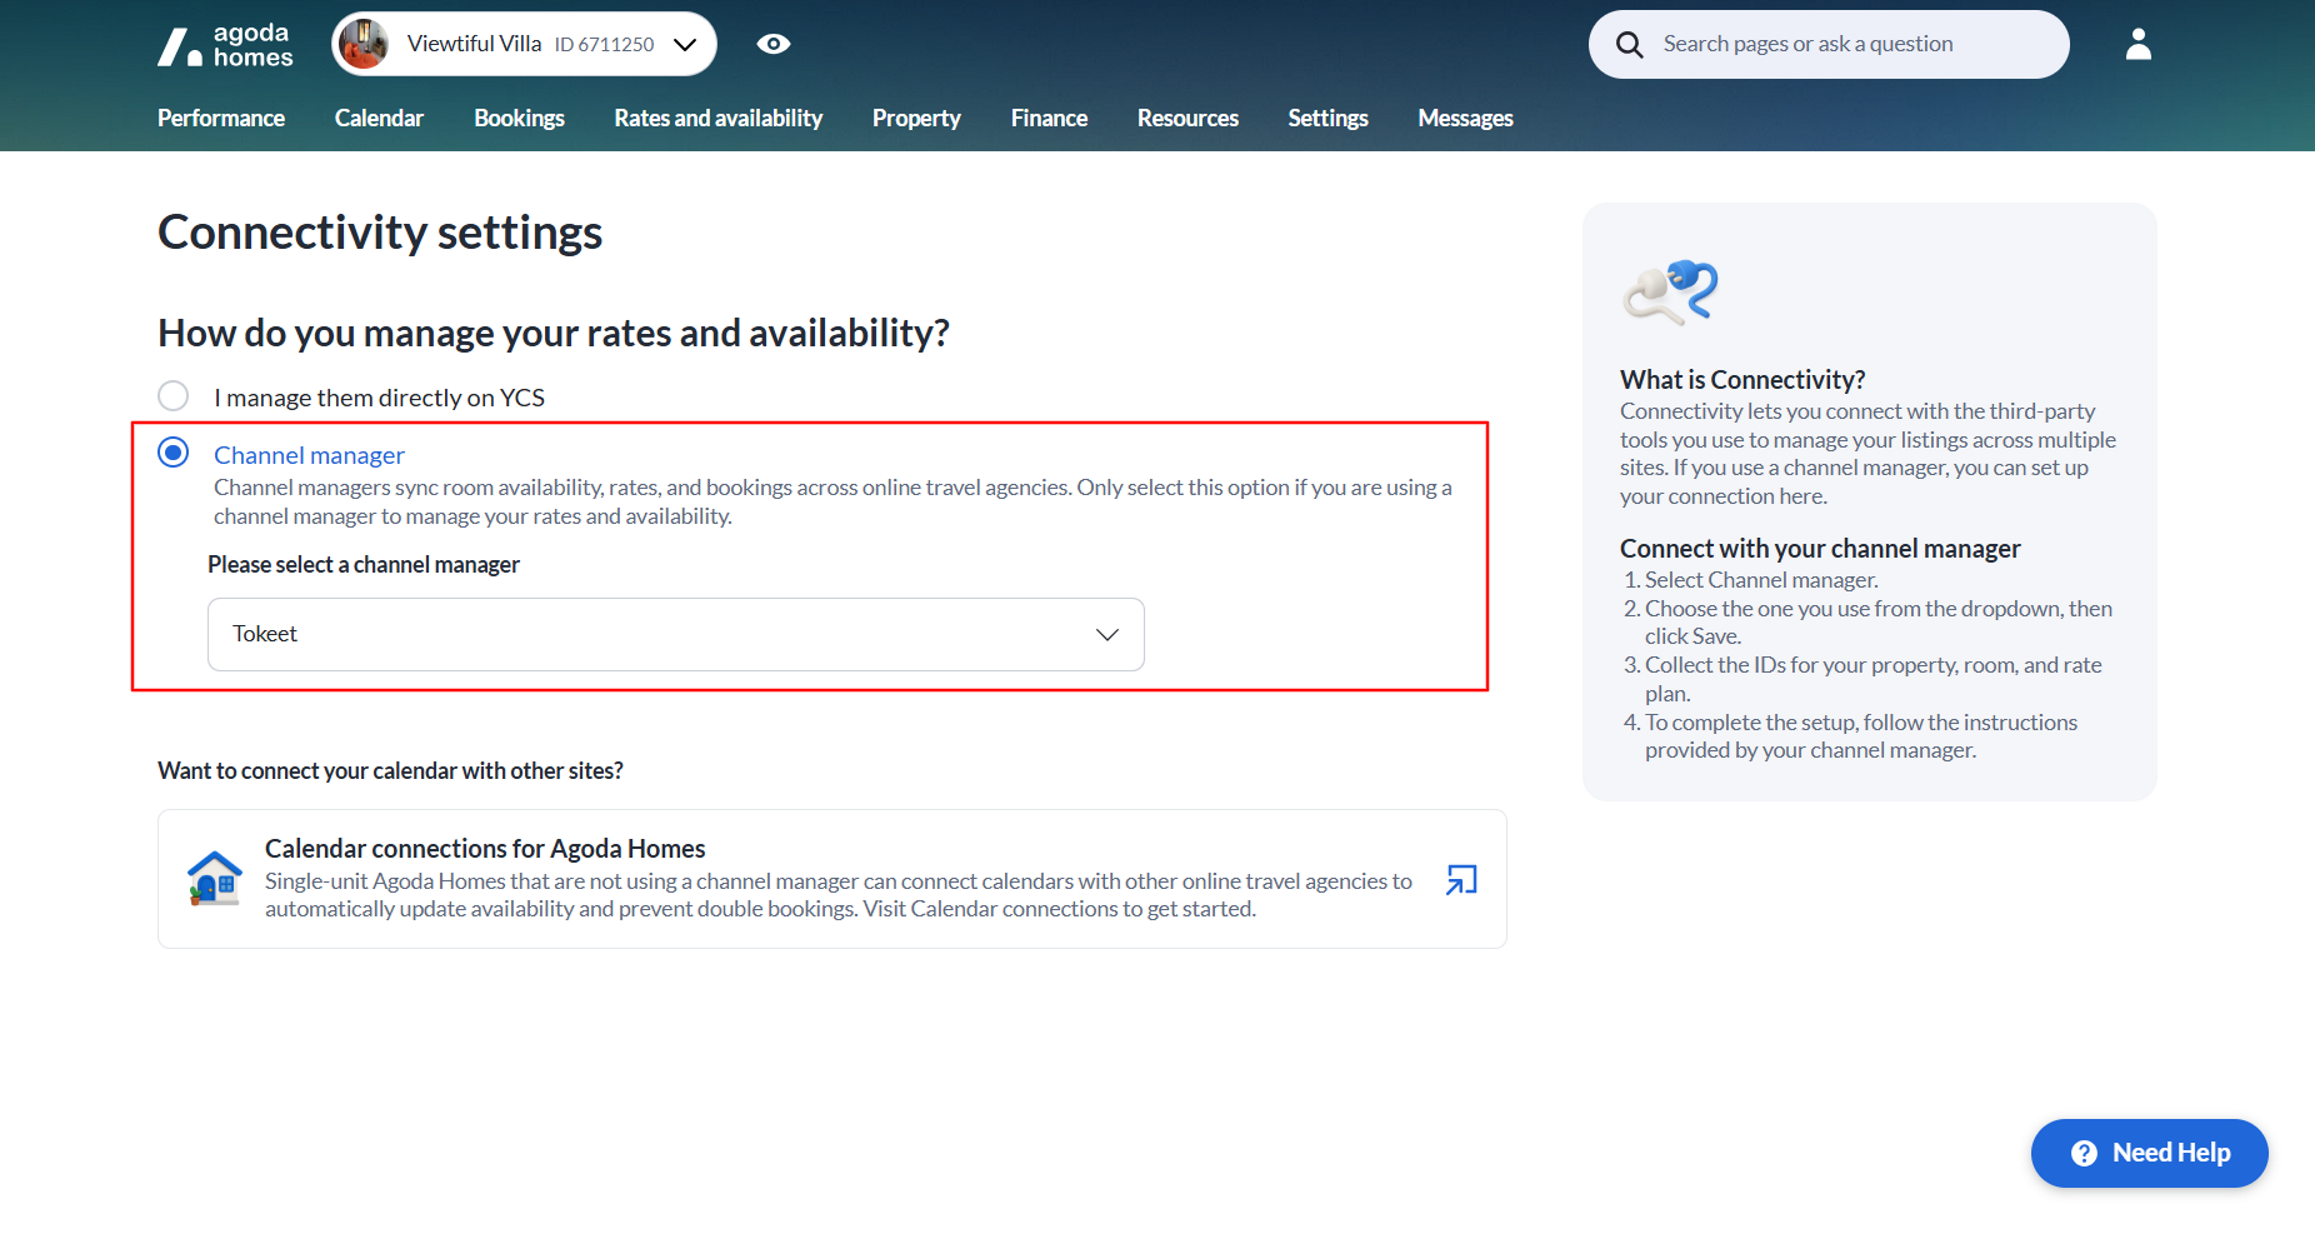Click the How do you manage your rates heading
The height and width of the screenshot is (1234, 2315).
553,333
